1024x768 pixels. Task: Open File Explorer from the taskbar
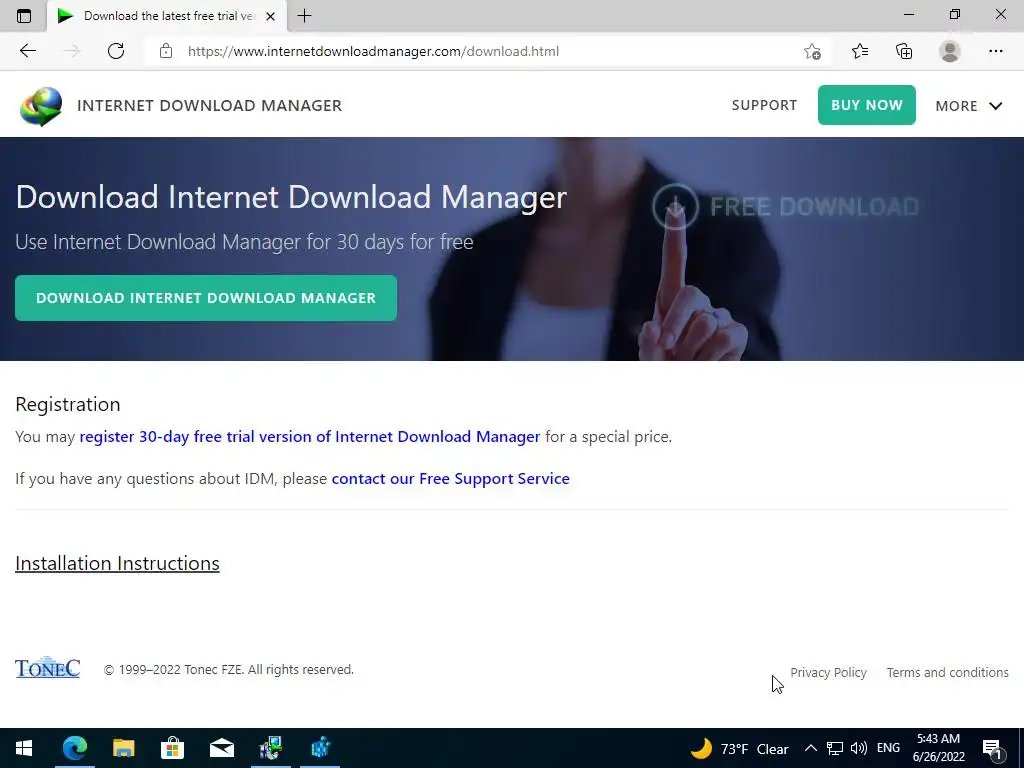[123, 748]
